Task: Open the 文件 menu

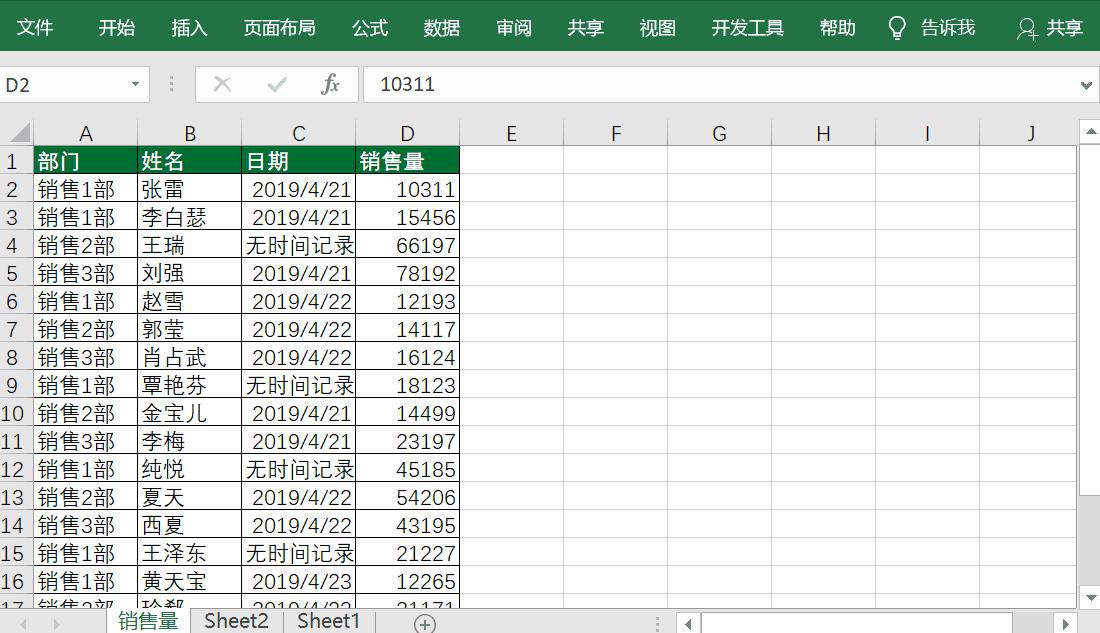Action: point(36,27)
